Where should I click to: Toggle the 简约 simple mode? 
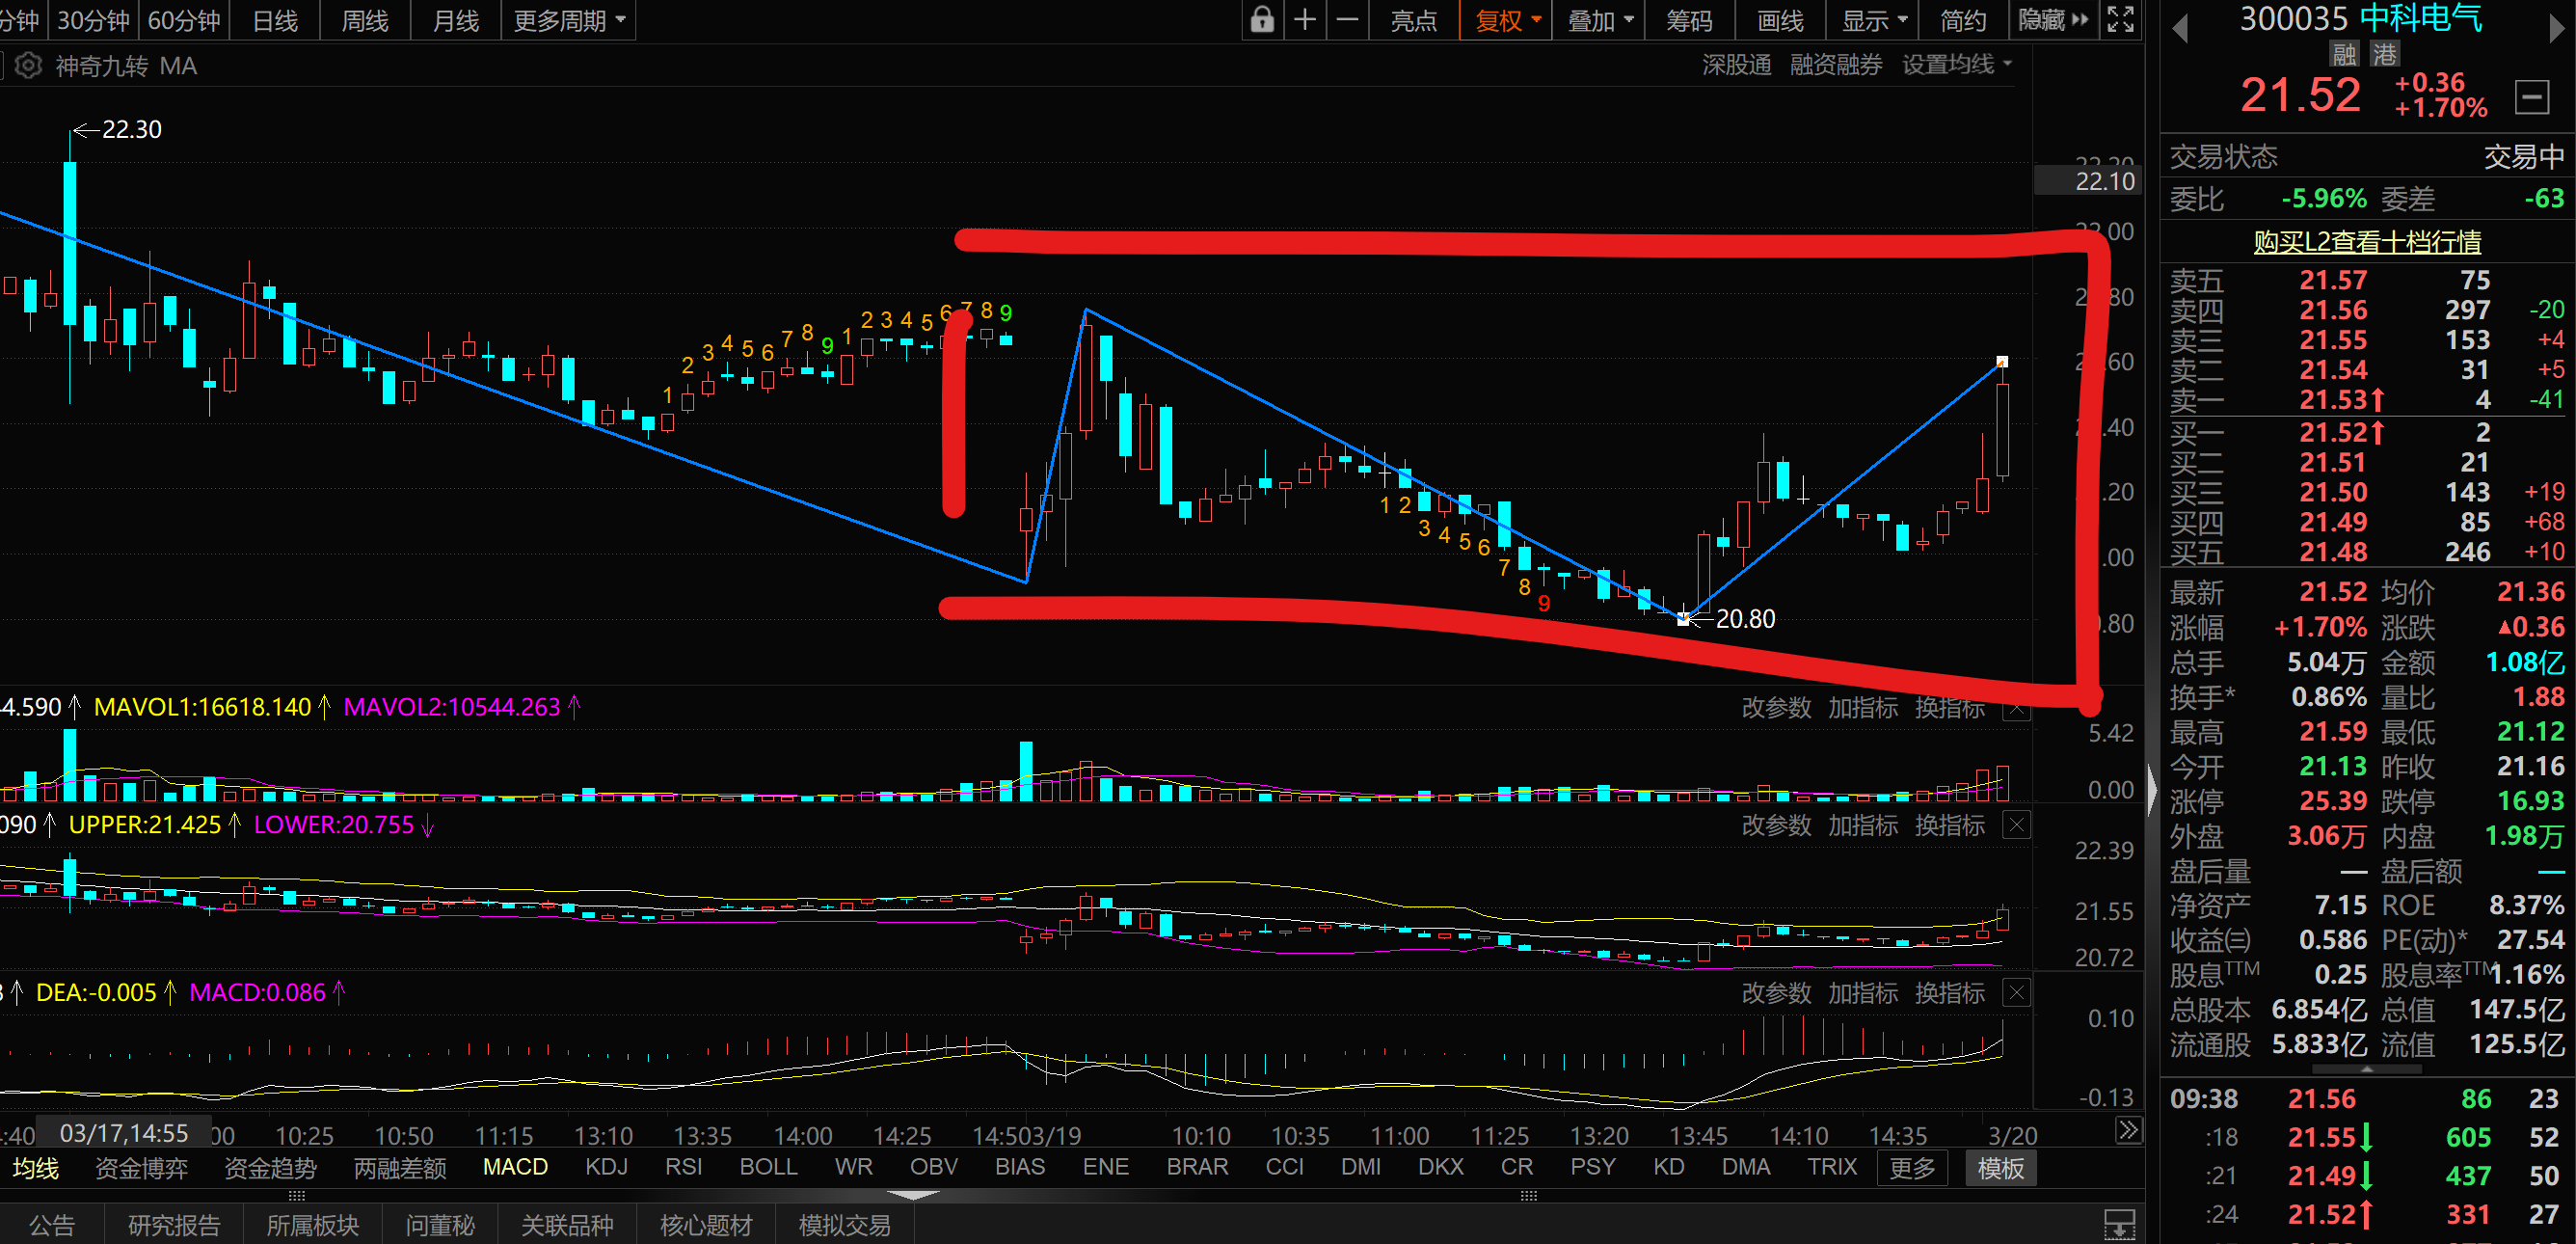pyautogui.click(x=1962, y=20)
